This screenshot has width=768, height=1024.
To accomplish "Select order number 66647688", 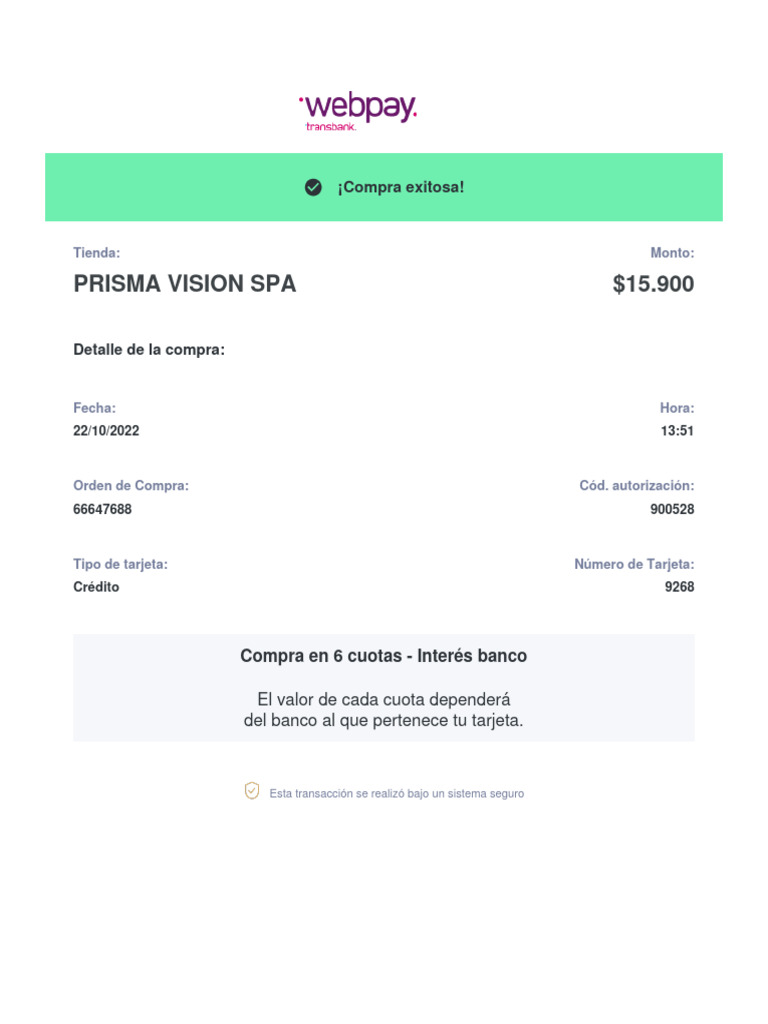I will click(102, 509).
